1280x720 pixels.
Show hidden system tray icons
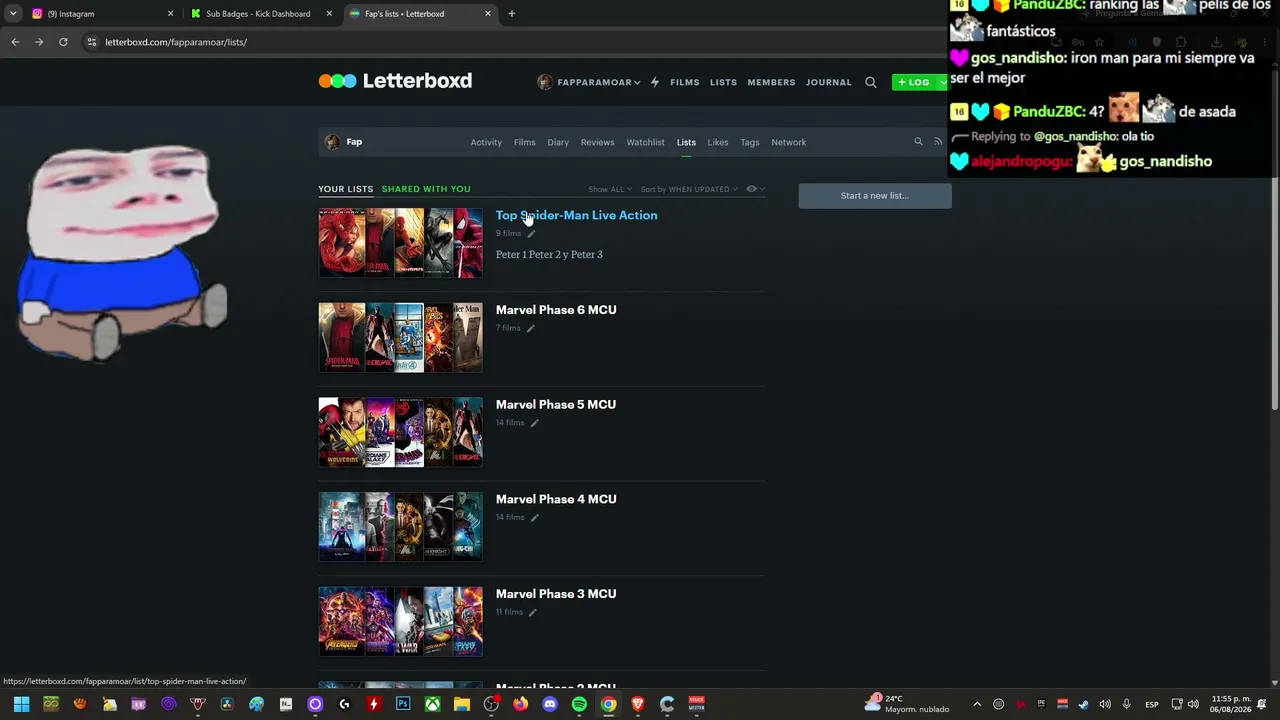point(977,704)
